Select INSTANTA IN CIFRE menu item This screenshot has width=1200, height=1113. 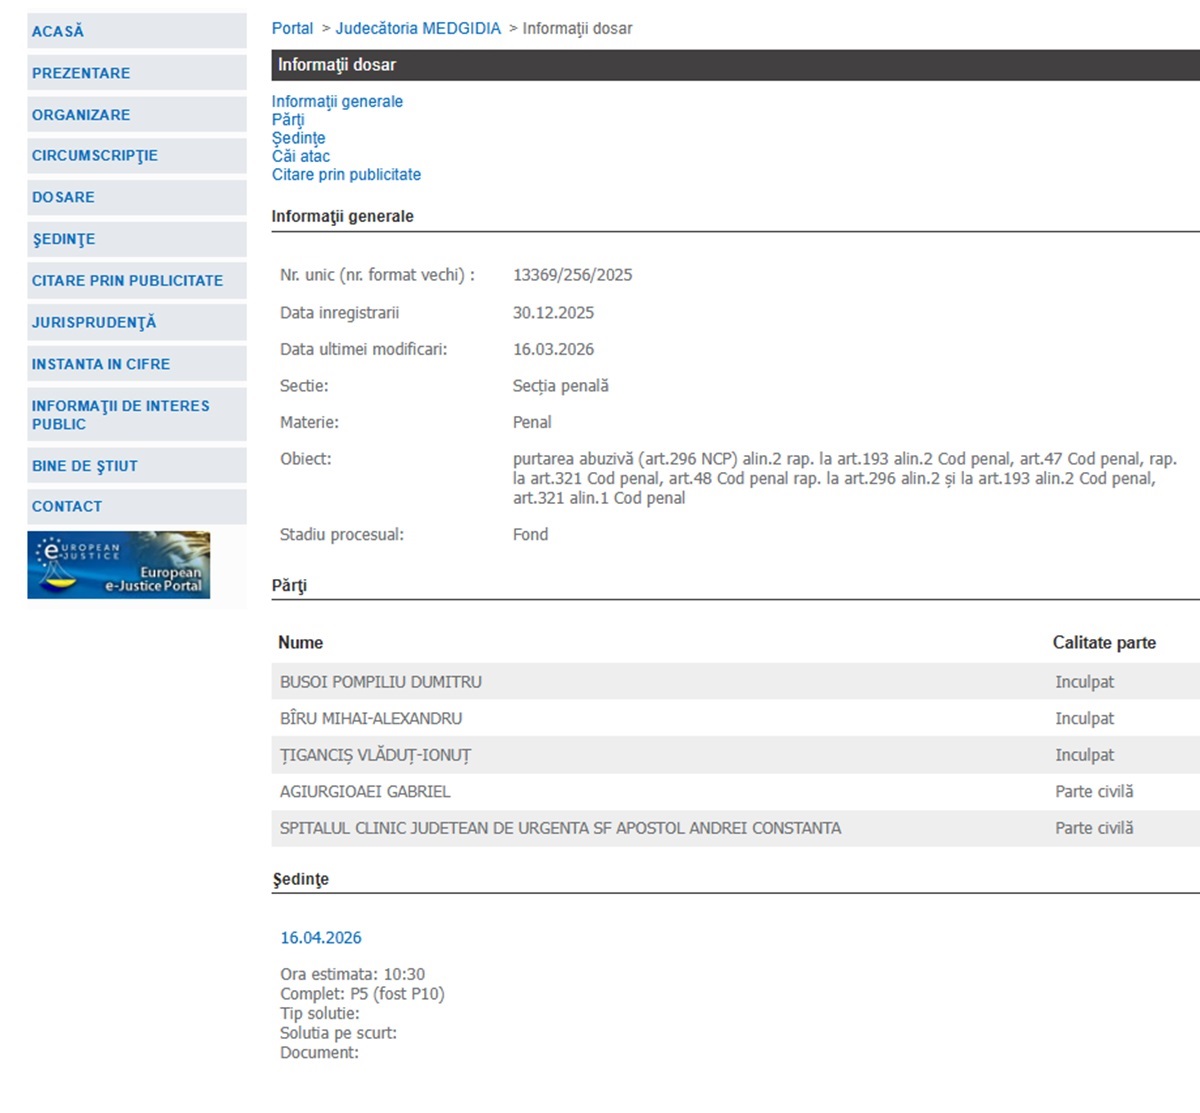[x=101, y=364]
